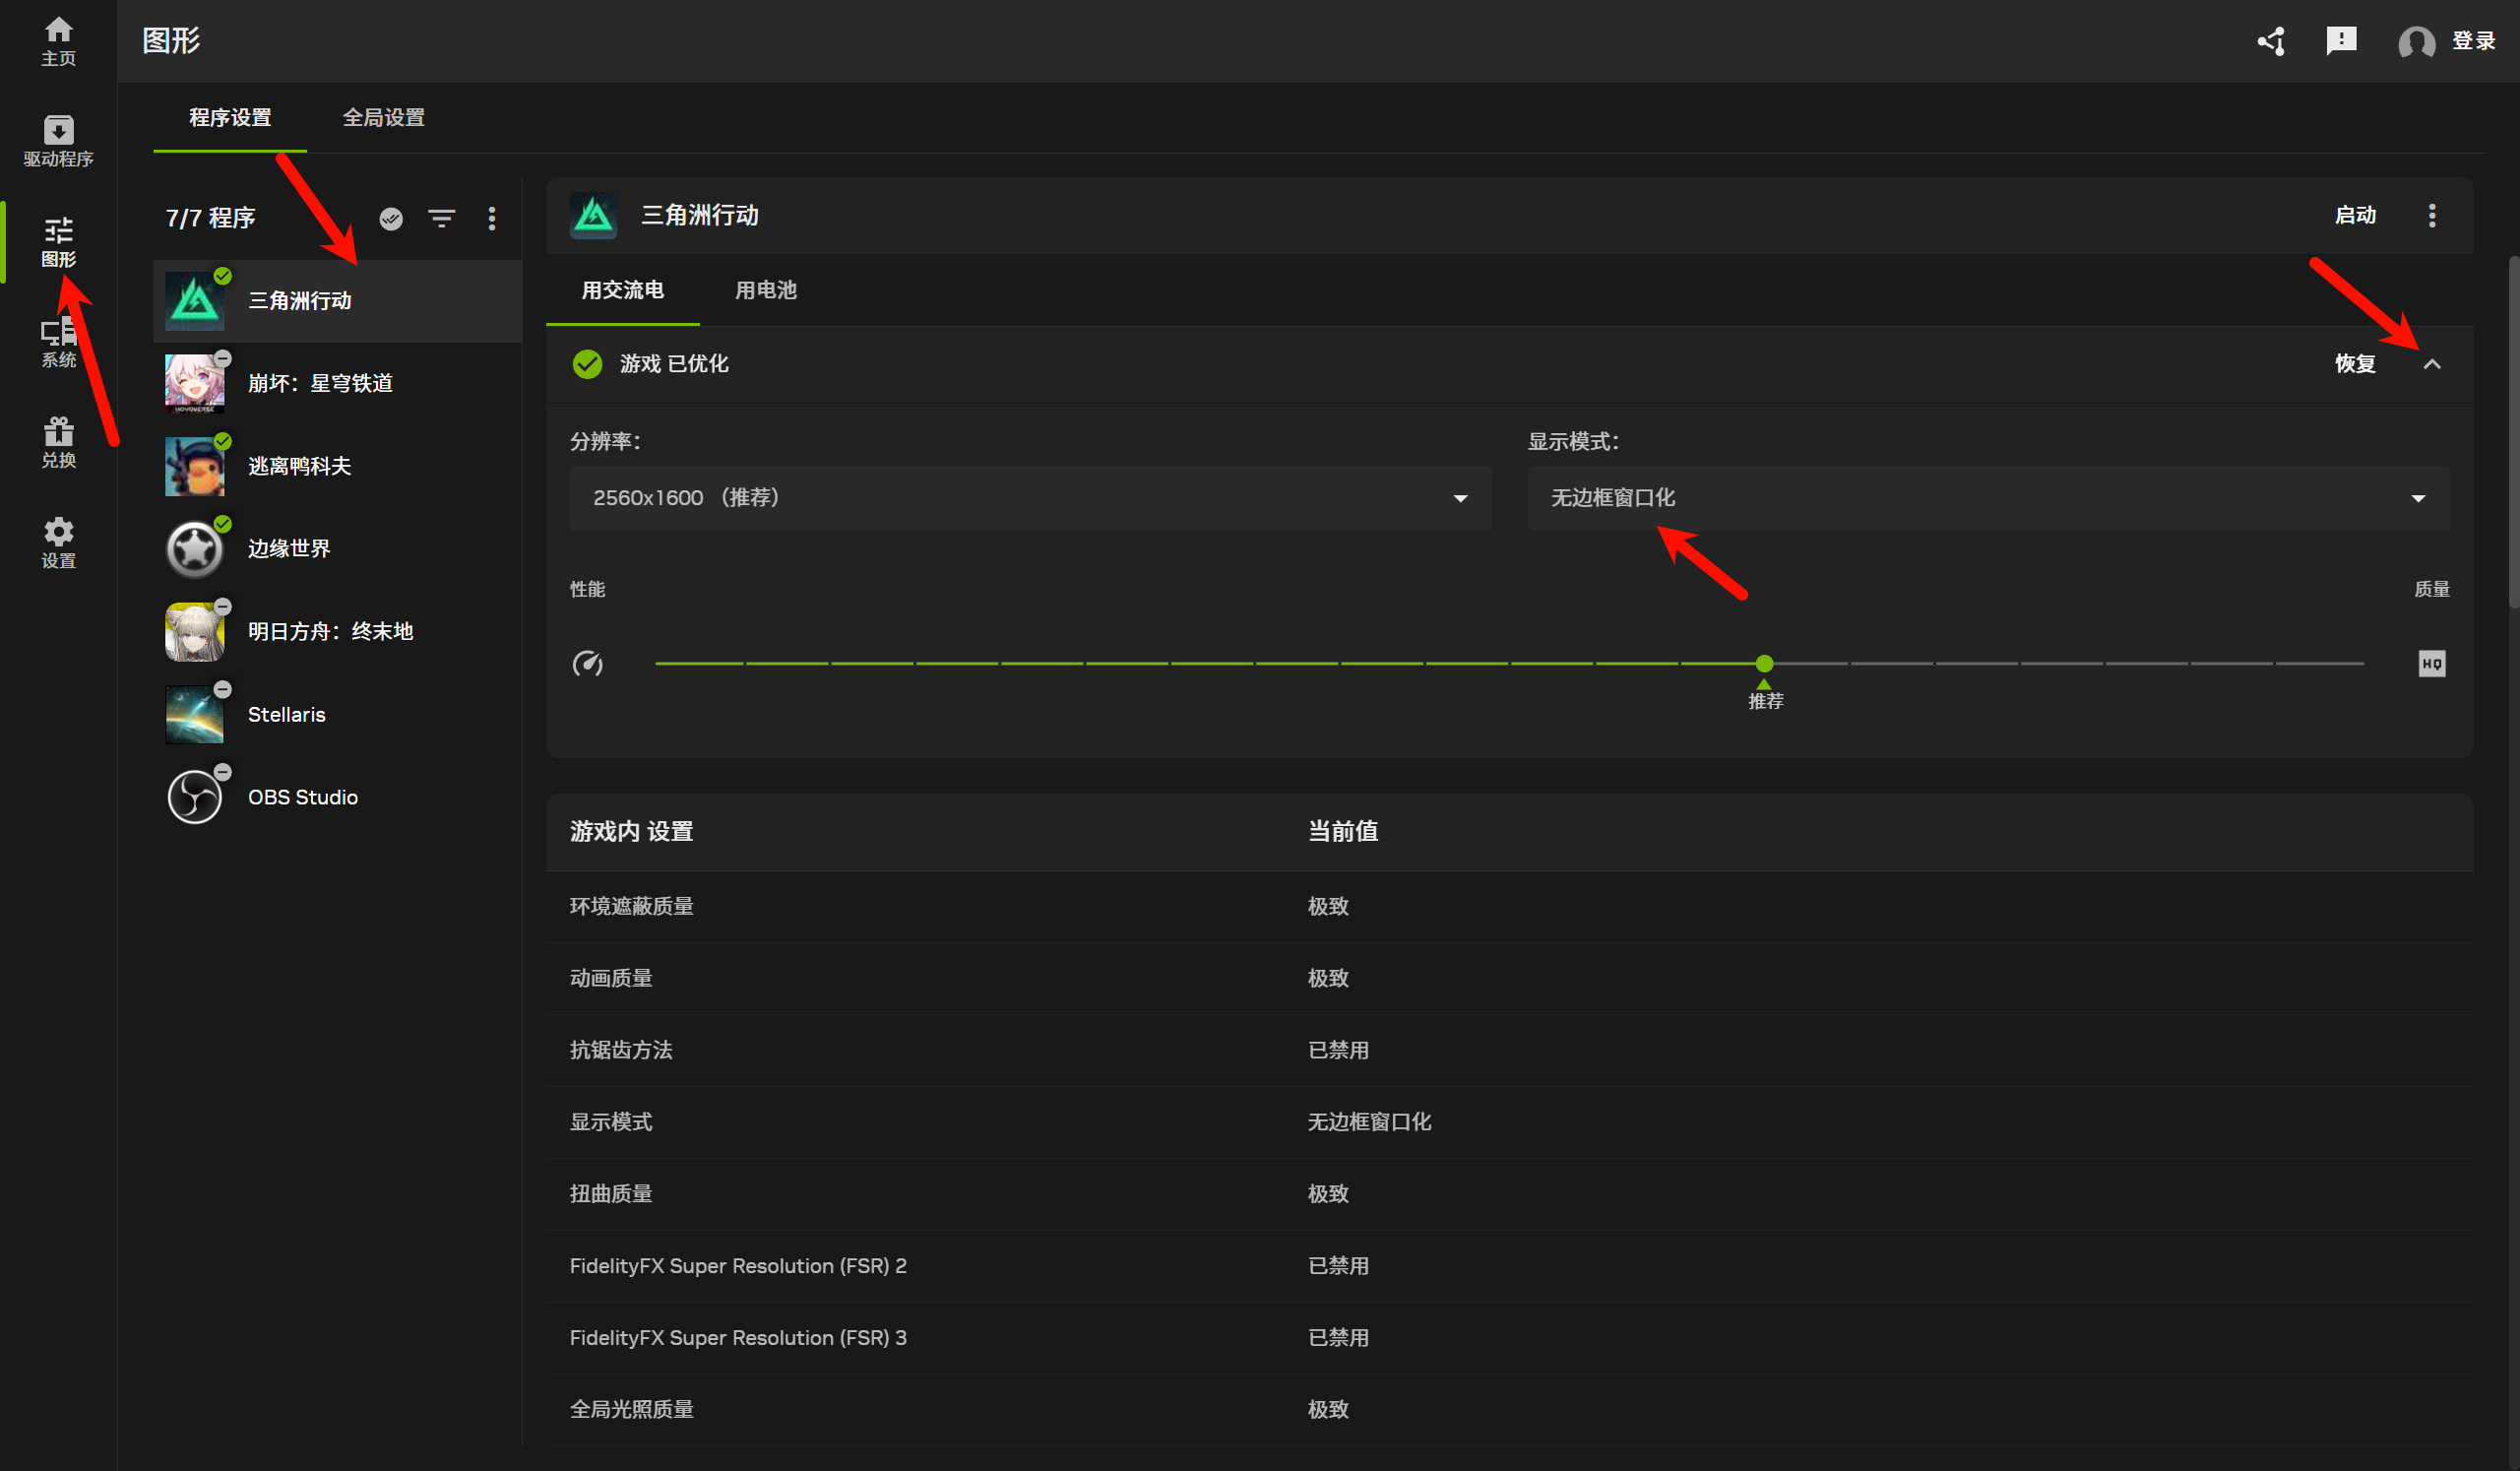Open the 设置 settings section
The width and height of the screenshot is (2520, 1471).
click(x=58, y=543)
